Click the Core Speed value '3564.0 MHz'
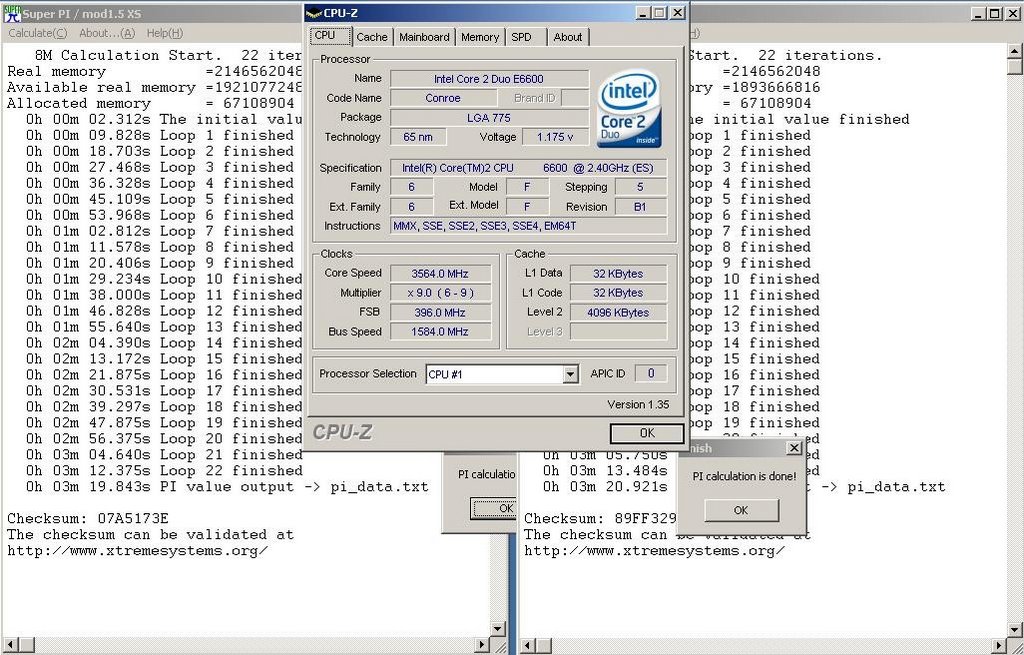Image resolution: width=1024 pixels, height=655 pixels. click(x=440, y=274)
